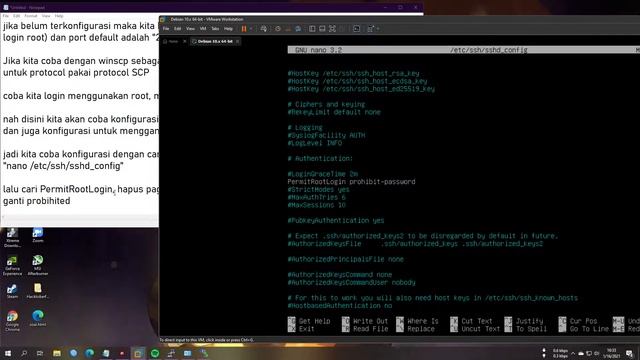Open the VMware View menu
Image resolution: width=640 pixels, height=360 pixels.
coord(190,29)
